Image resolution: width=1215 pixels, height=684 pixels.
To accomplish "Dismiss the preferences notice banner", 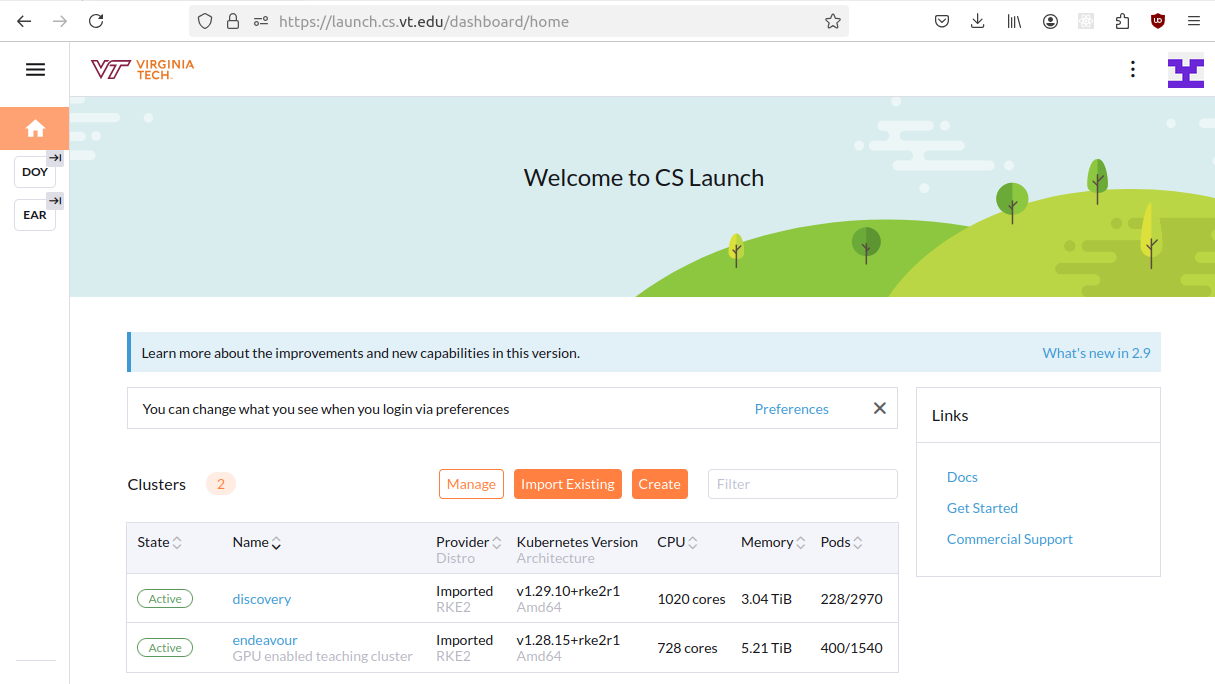I will [879, 408].
